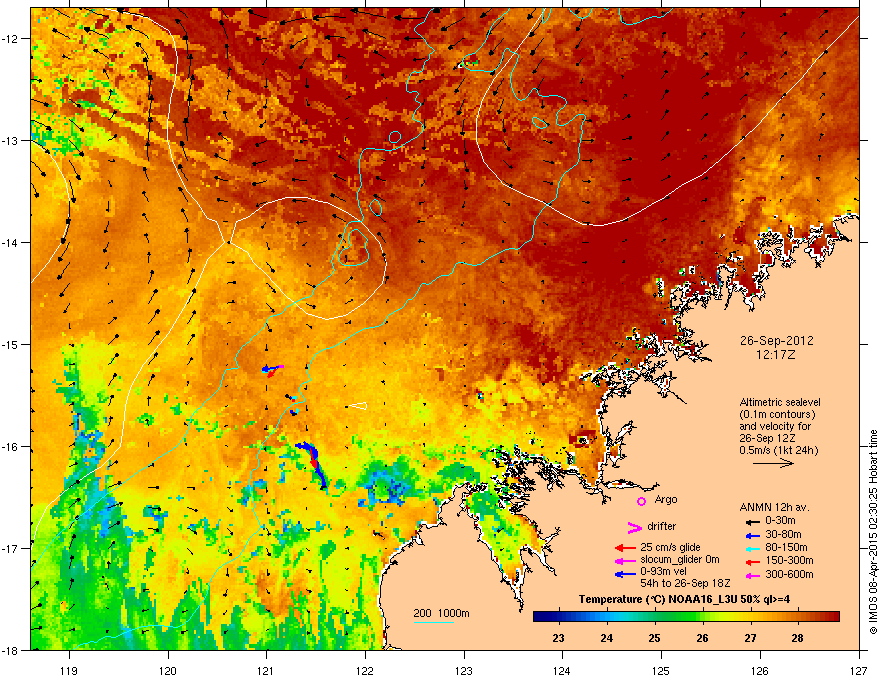The width and height of the screenshot is (880, 680).
Task: Click the small white closed contour near 122, -15.6
Action: (x=357, y=406)
